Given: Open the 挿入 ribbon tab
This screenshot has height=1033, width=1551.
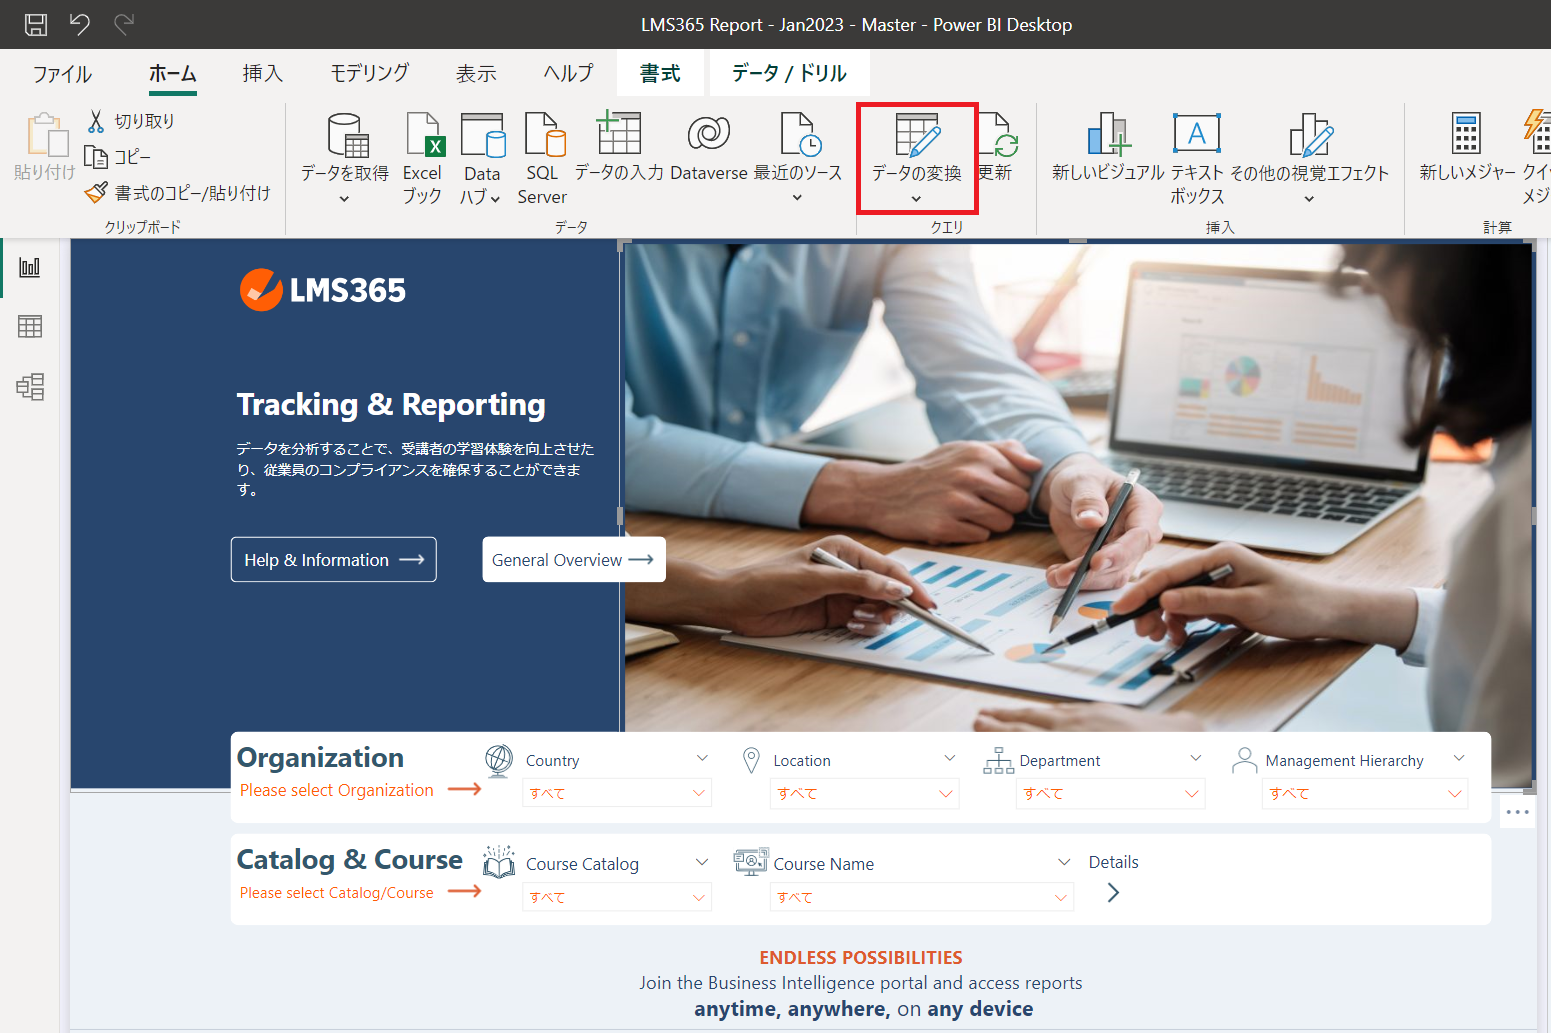Looking at the screenshot, I should 263,73.
